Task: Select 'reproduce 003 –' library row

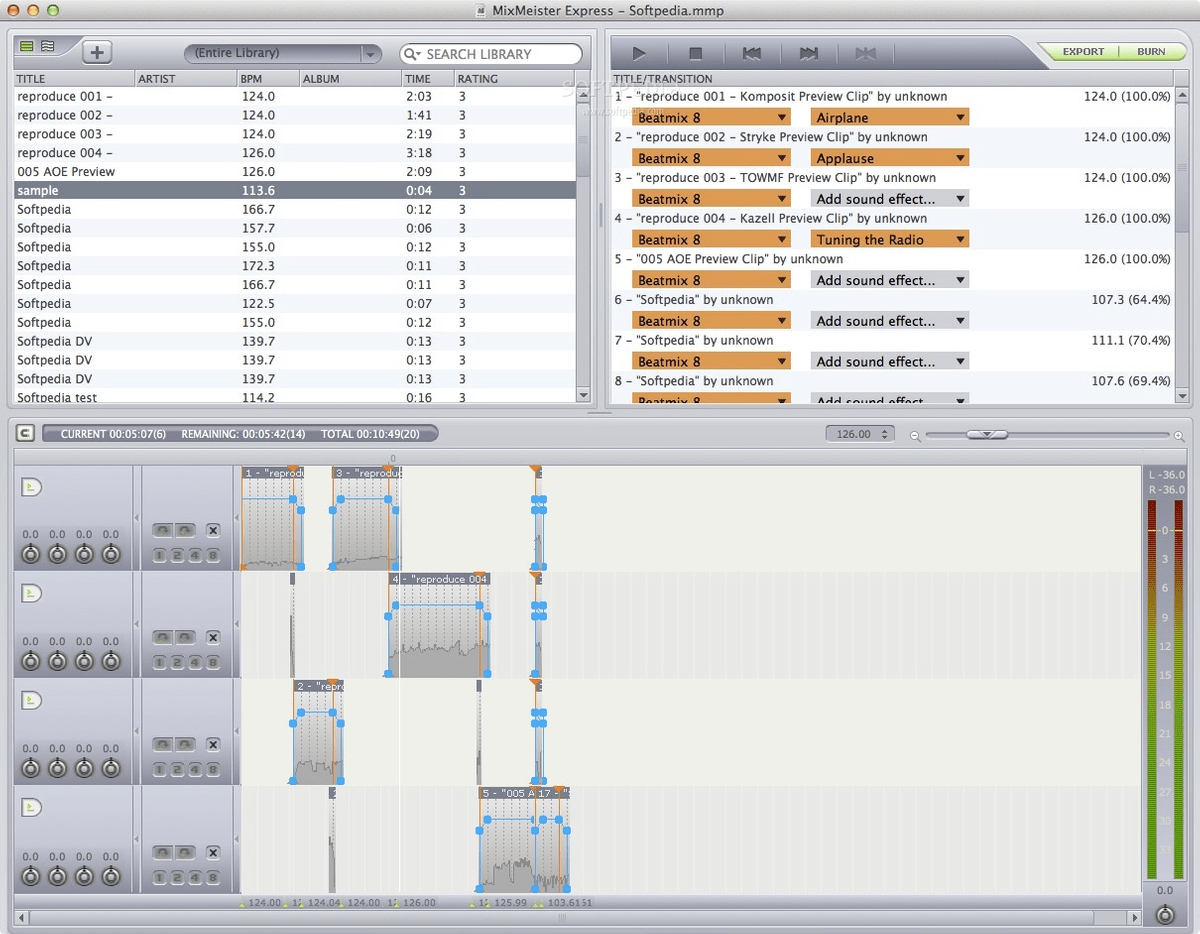Action: click(295, 134)
